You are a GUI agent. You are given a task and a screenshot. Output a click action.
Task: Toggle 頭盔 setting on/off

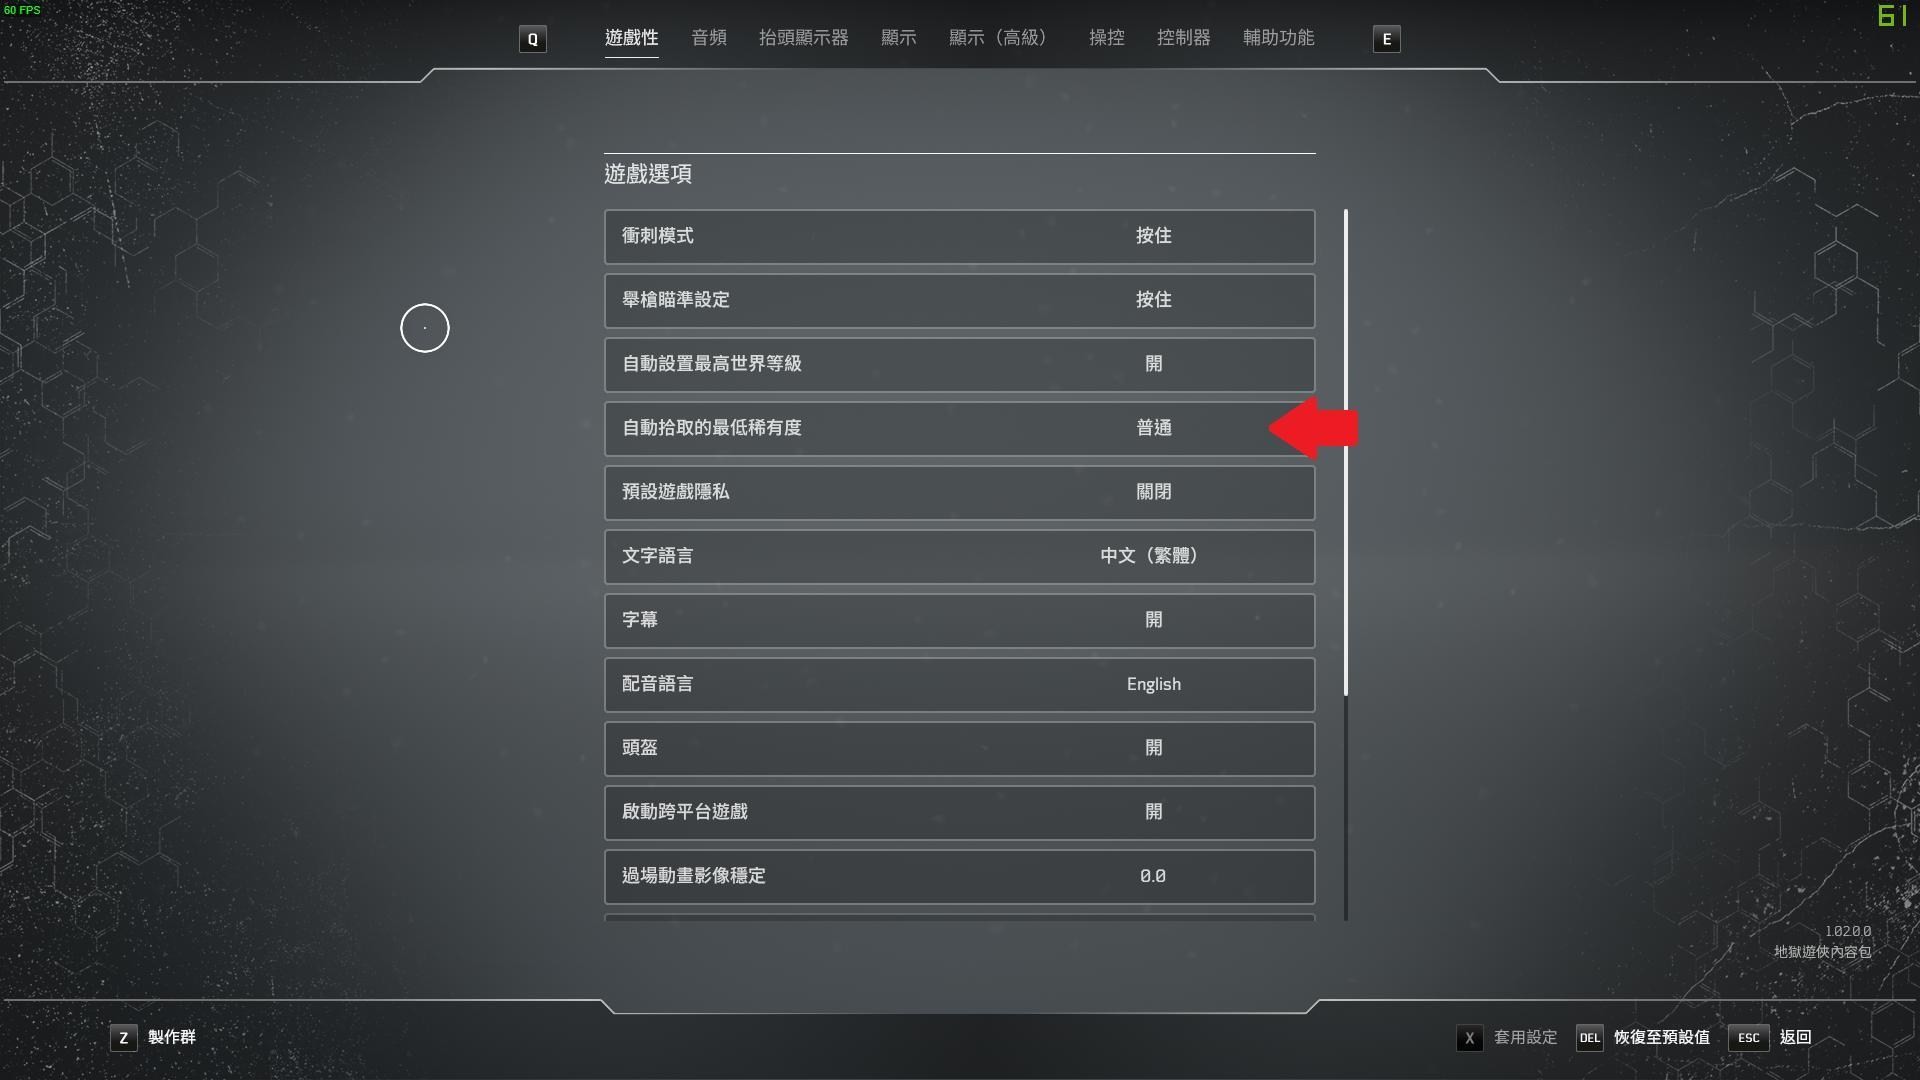point(1154,748)
